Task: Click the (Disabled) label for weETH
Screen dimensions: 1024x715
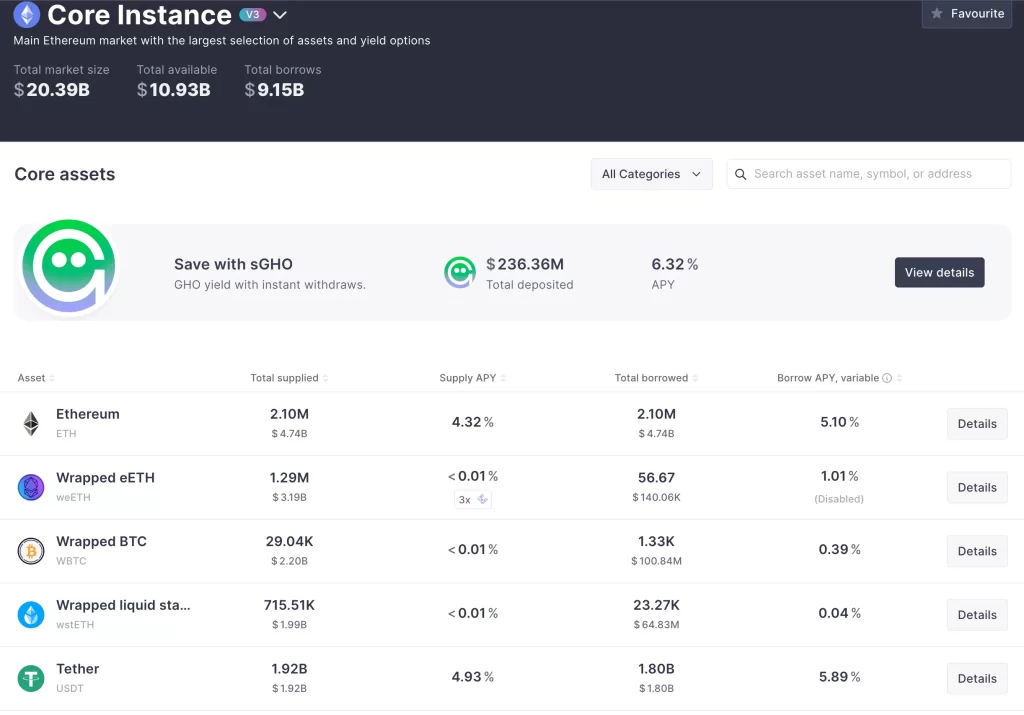Action: [839, 499]
